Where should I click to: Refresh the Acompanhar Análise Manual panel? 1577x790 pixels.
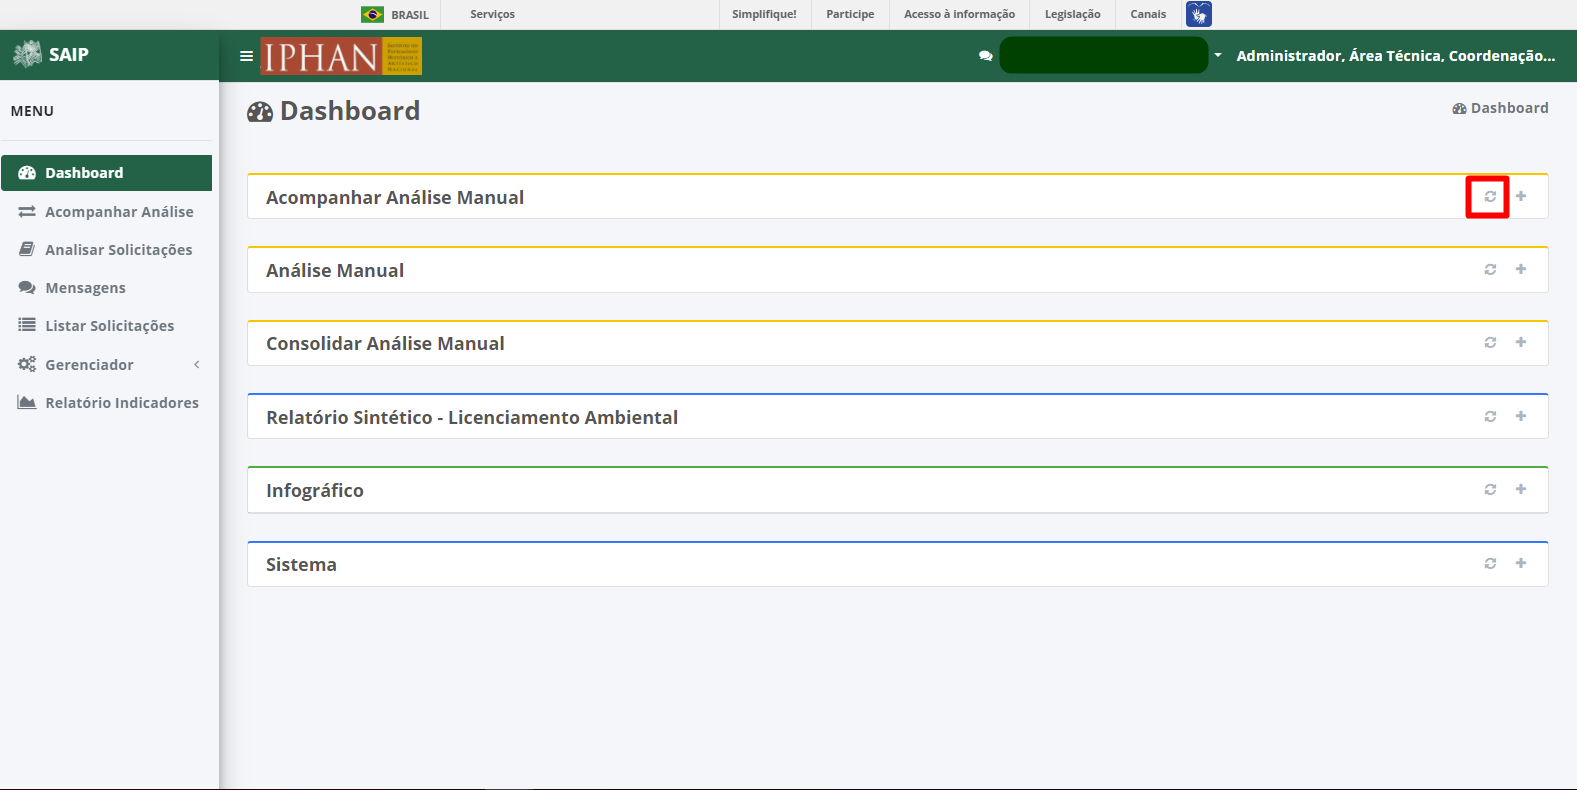click(x=1490, y=196)
